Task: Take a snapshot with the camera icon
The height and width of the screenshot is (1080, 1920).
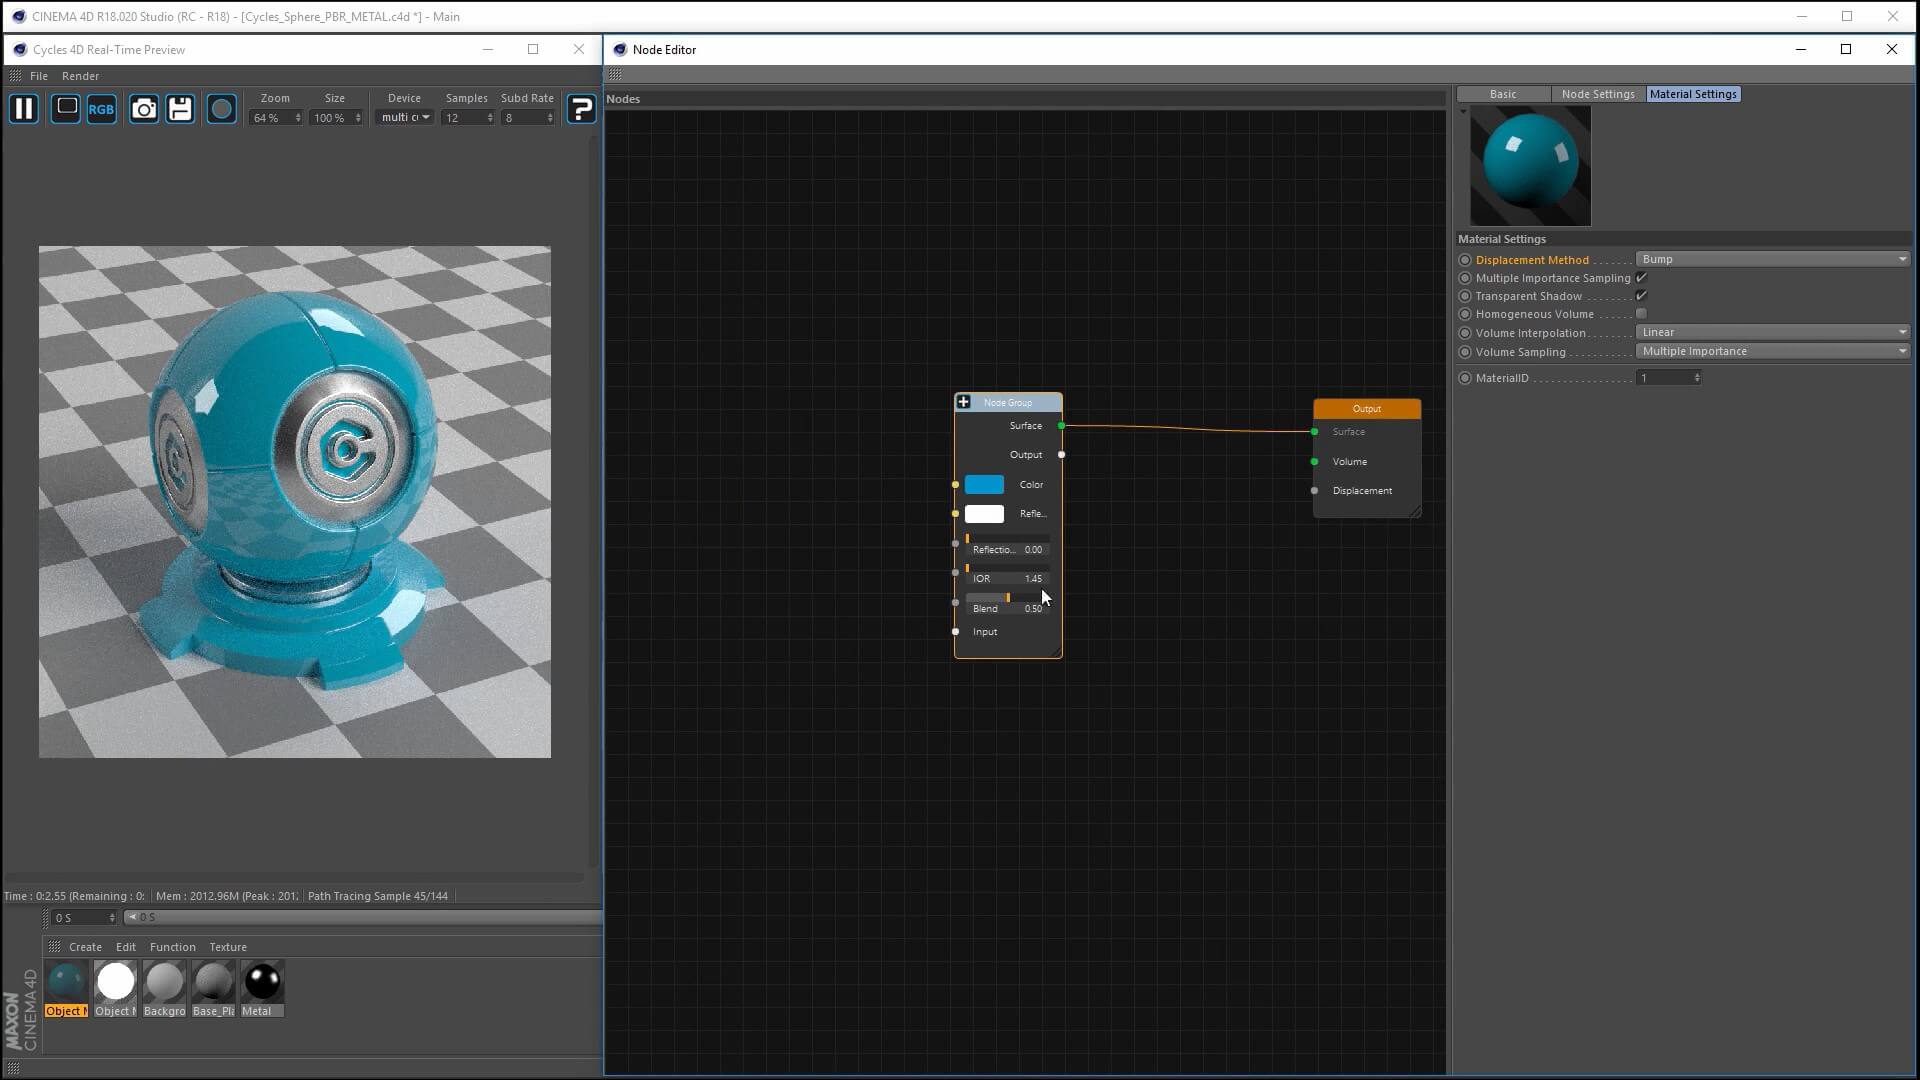Action: 144,109
